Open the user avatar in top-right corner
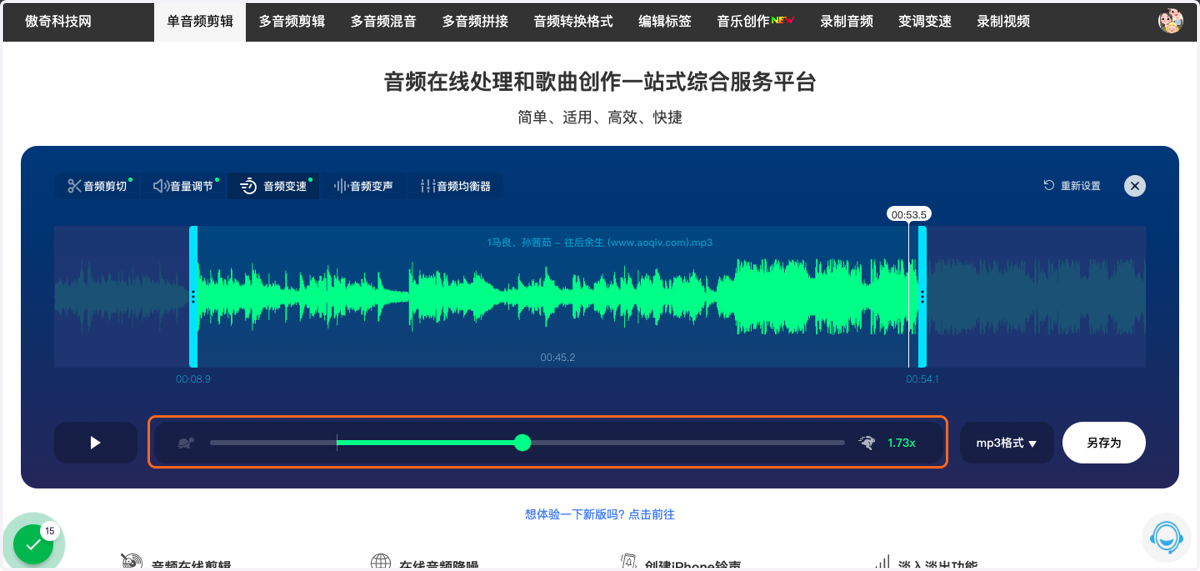This screenshot has height=571, width=1200. [x=1170, y=21]
